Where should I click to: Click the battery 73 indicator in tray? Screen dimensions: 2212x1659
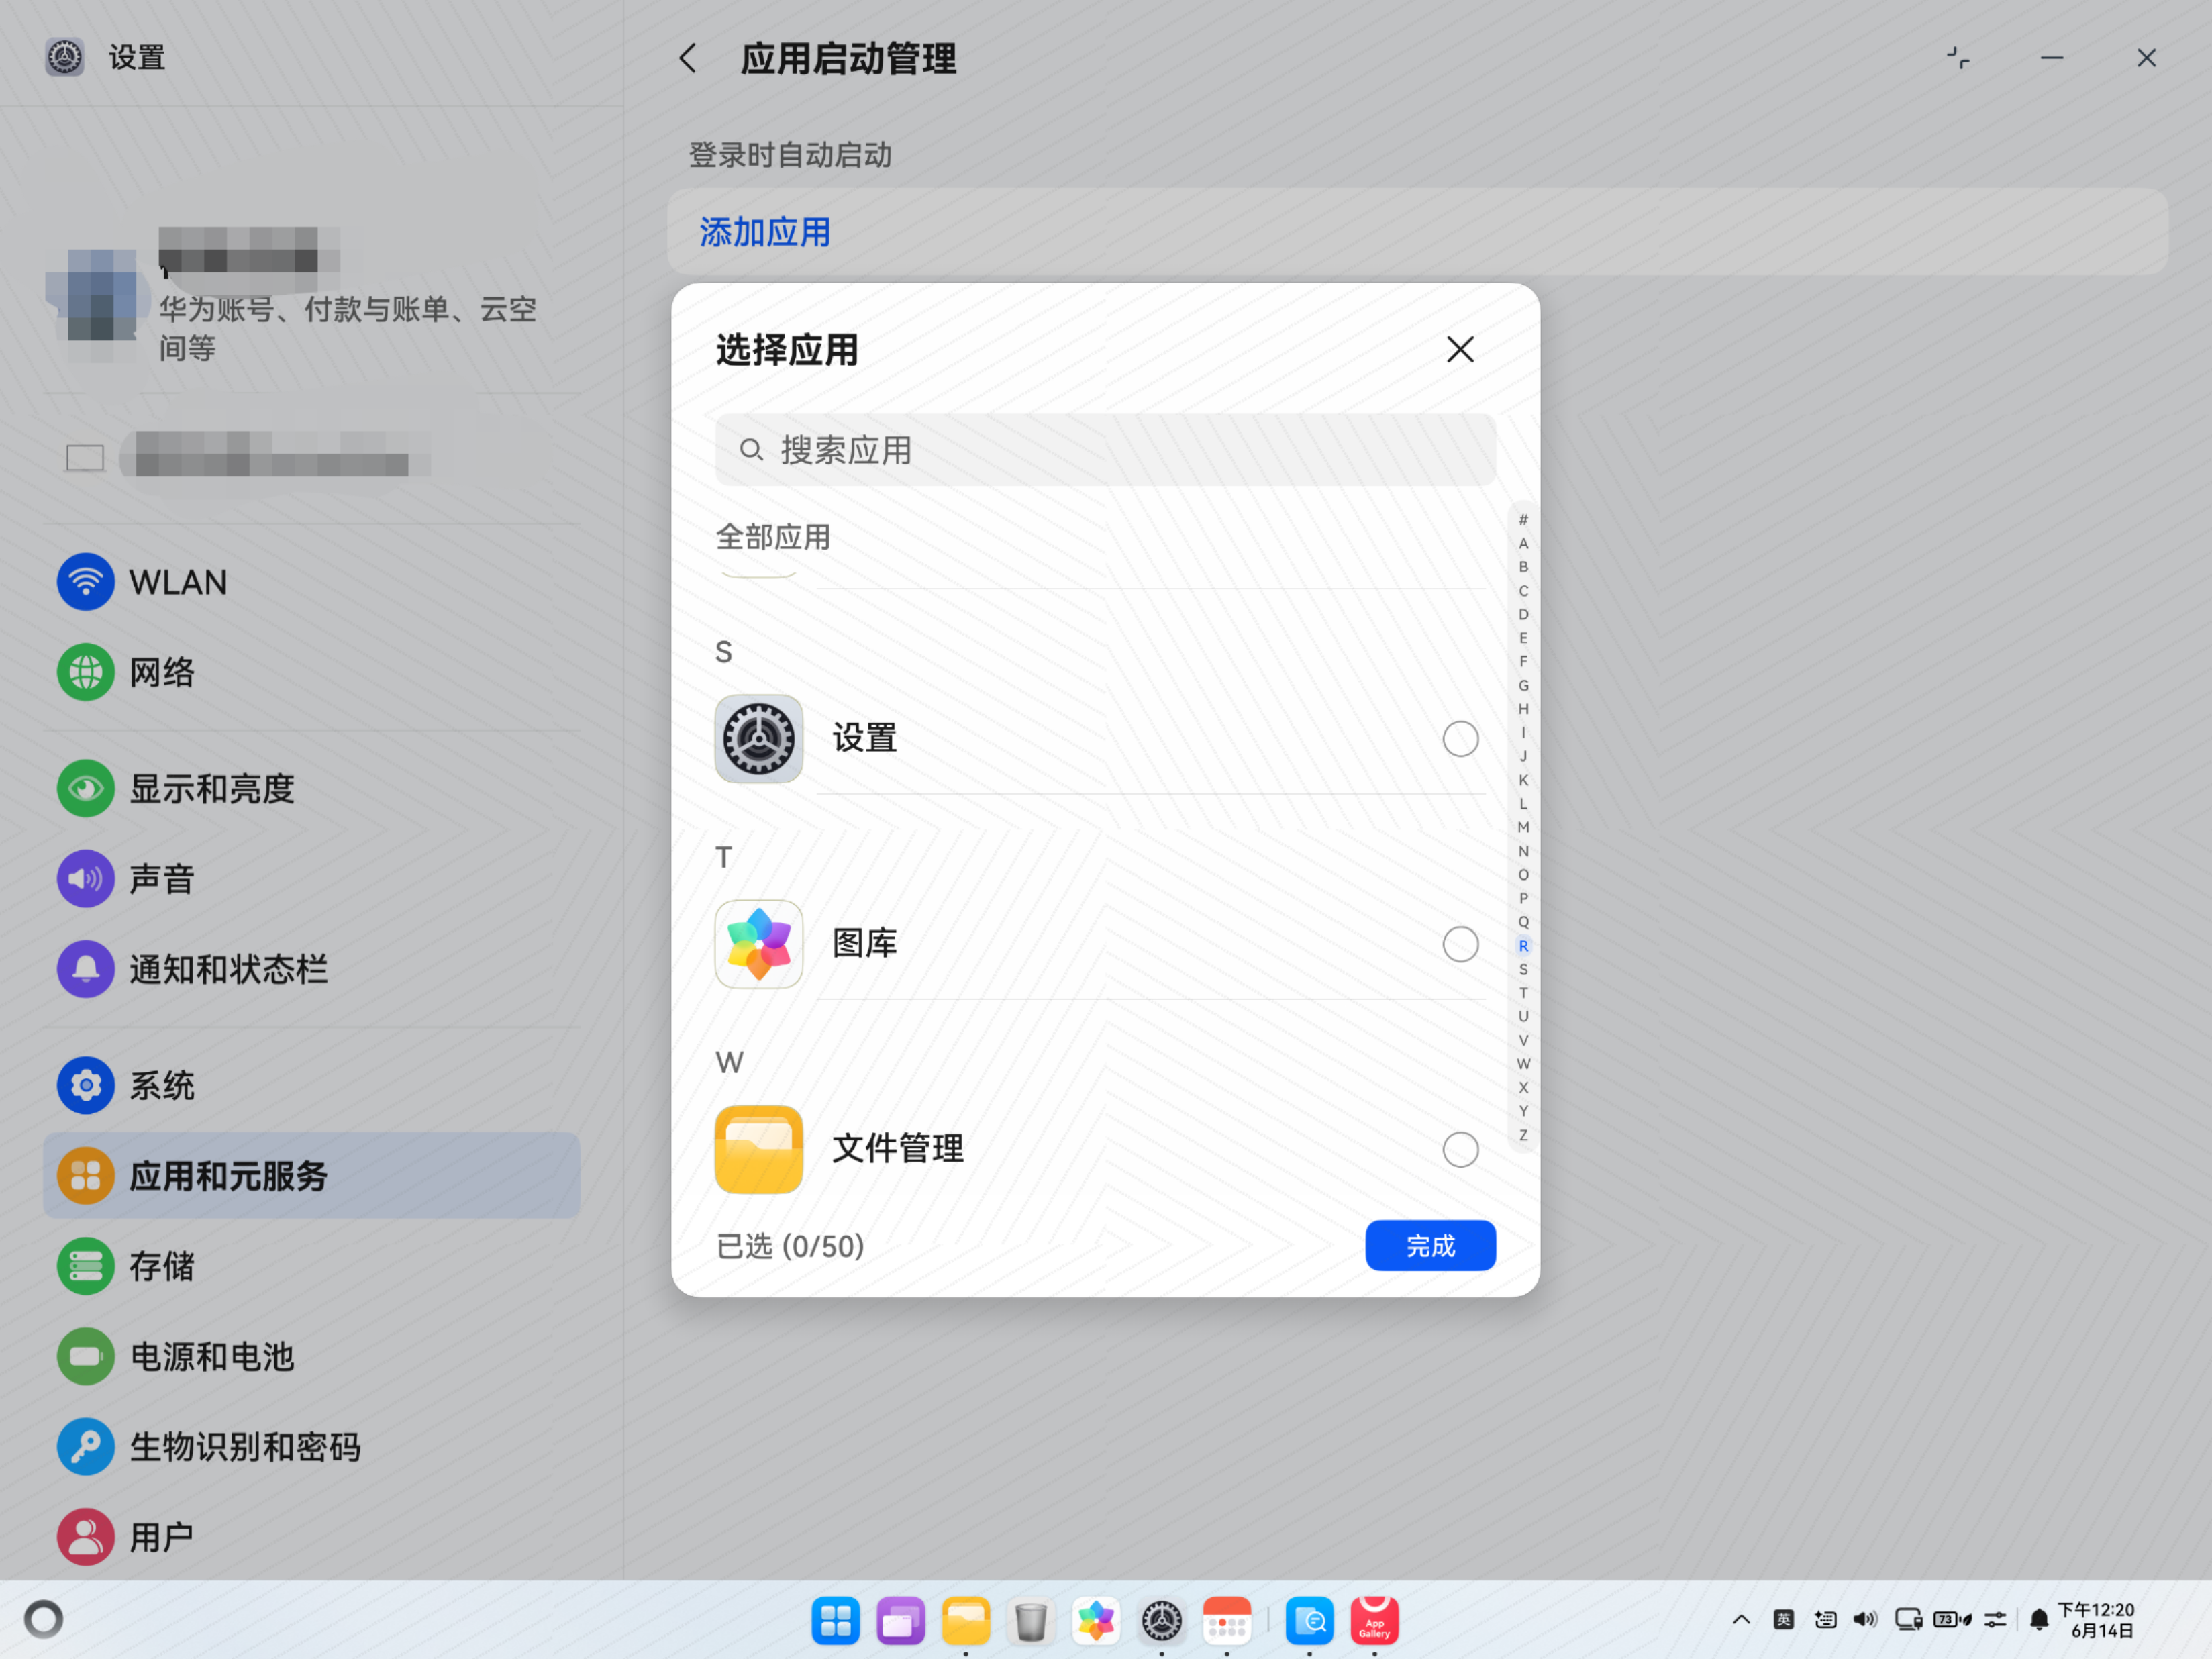pyautogui.click(x=1952, y=1619)
